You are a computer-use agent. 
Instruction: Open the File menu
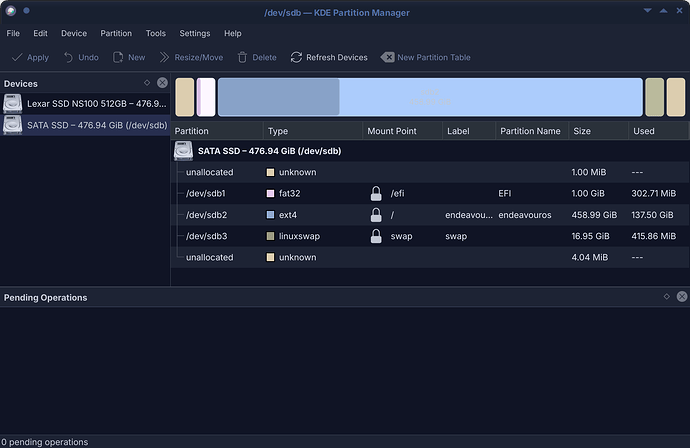(13, 33)
